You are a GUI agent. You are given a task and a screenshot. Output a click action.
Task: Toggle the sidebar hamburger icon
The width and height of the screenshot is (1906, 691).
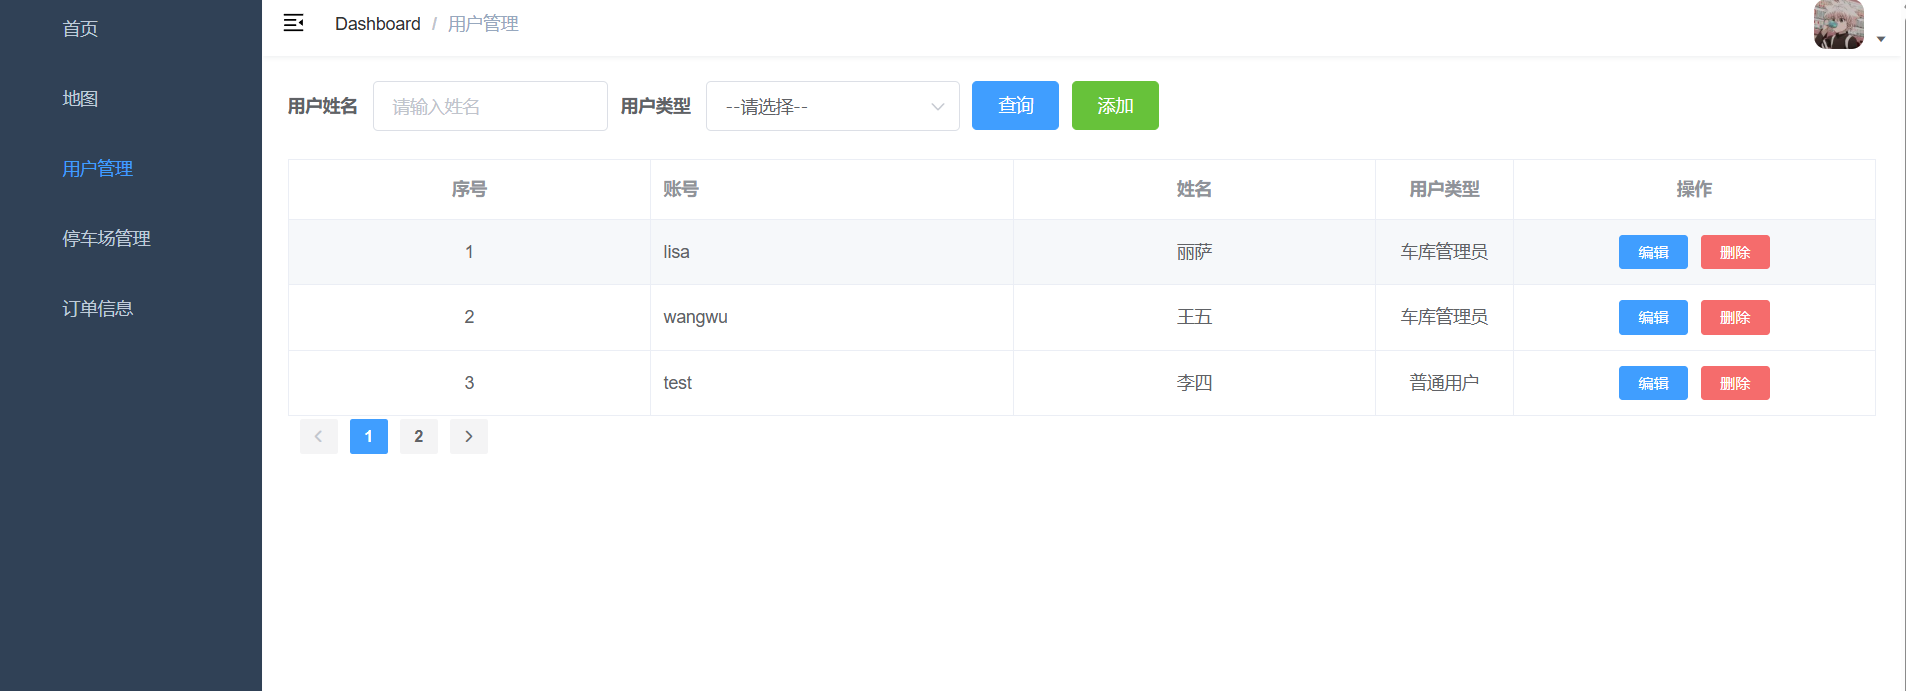(x=293, y=23)
